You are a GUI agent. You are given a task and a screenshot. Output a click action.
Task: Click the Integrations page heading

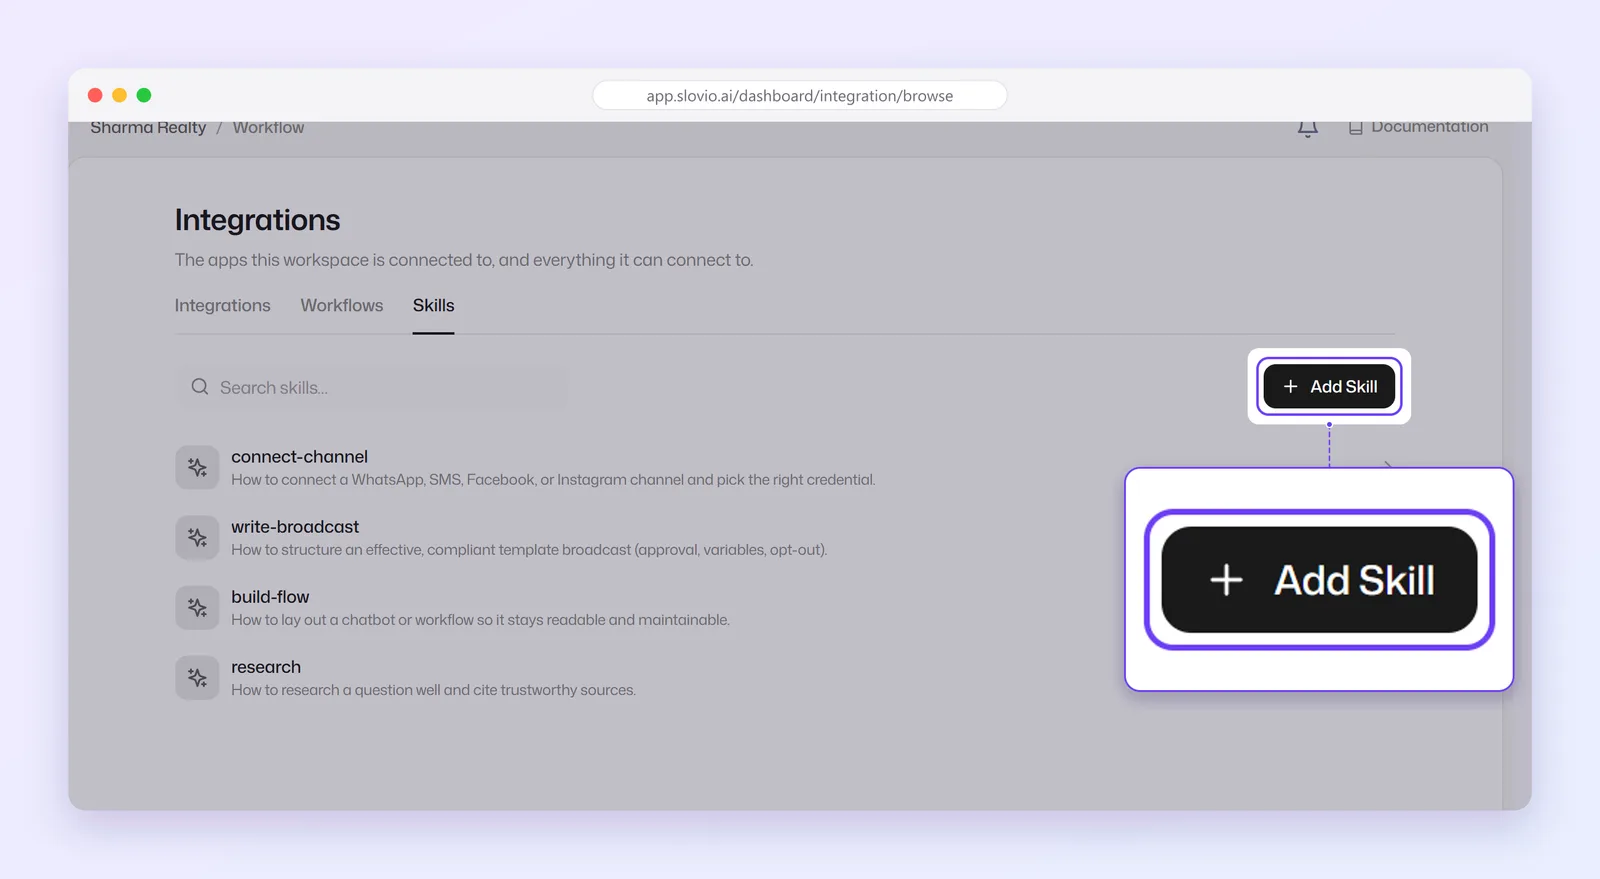tap(257, 220)
